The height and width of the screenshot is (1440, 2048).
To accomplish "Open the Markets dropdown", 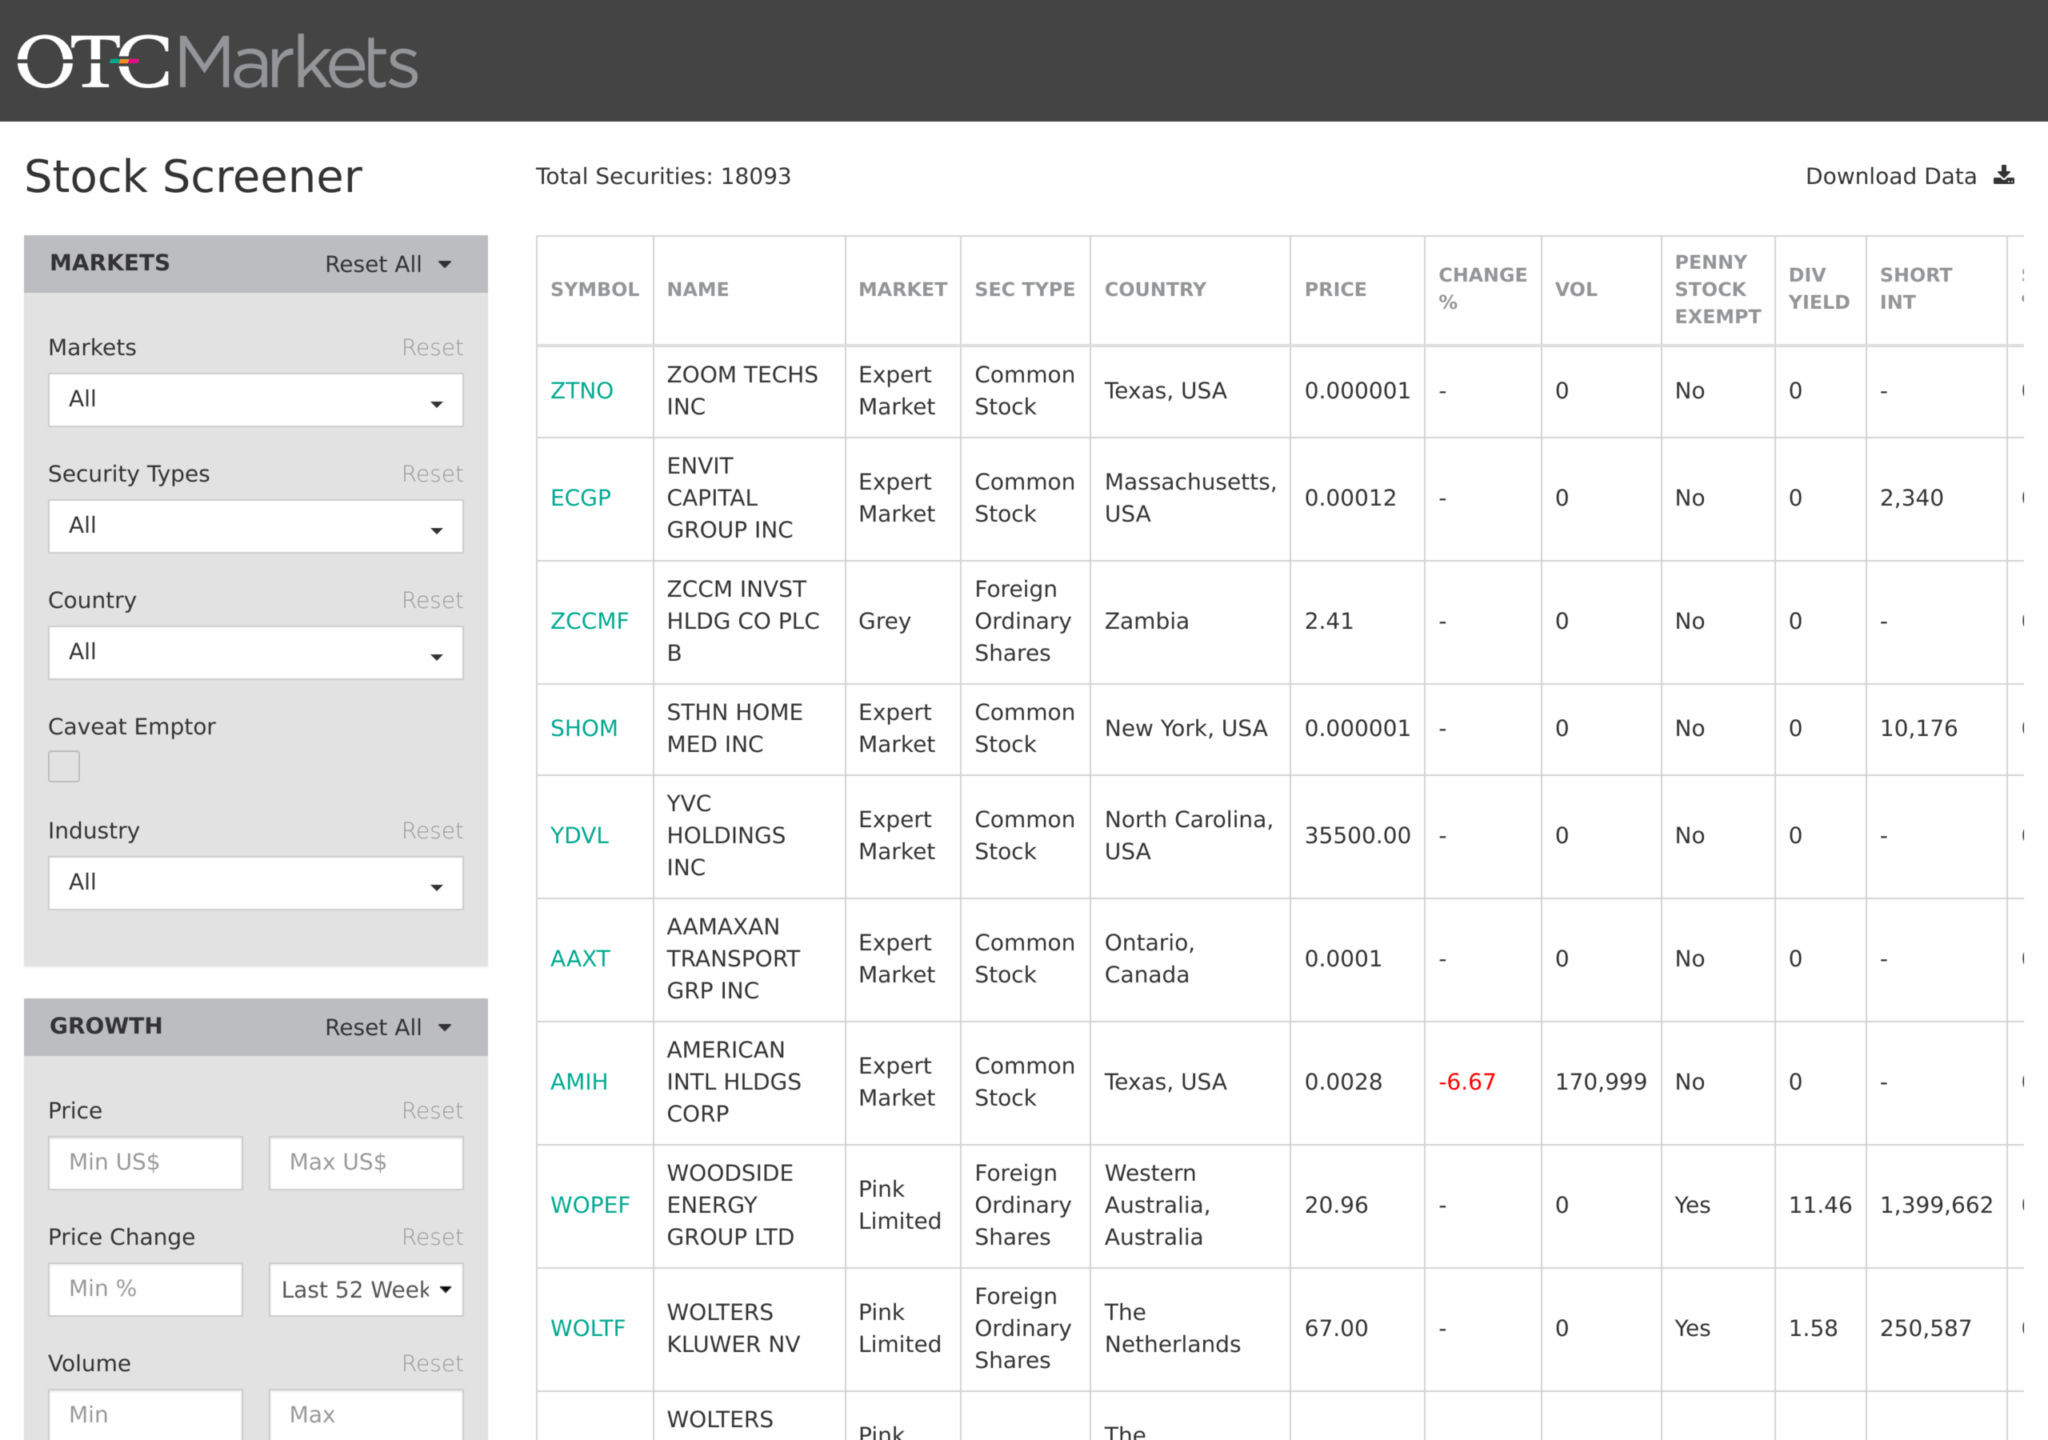I will 256,400.
